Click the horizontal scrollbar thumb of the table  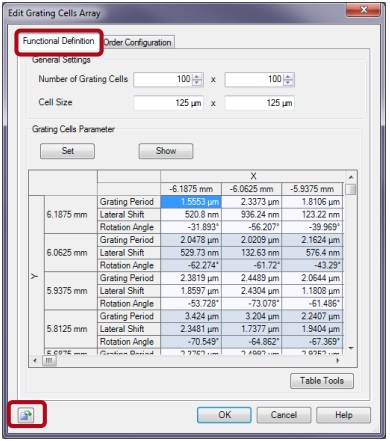49,360
